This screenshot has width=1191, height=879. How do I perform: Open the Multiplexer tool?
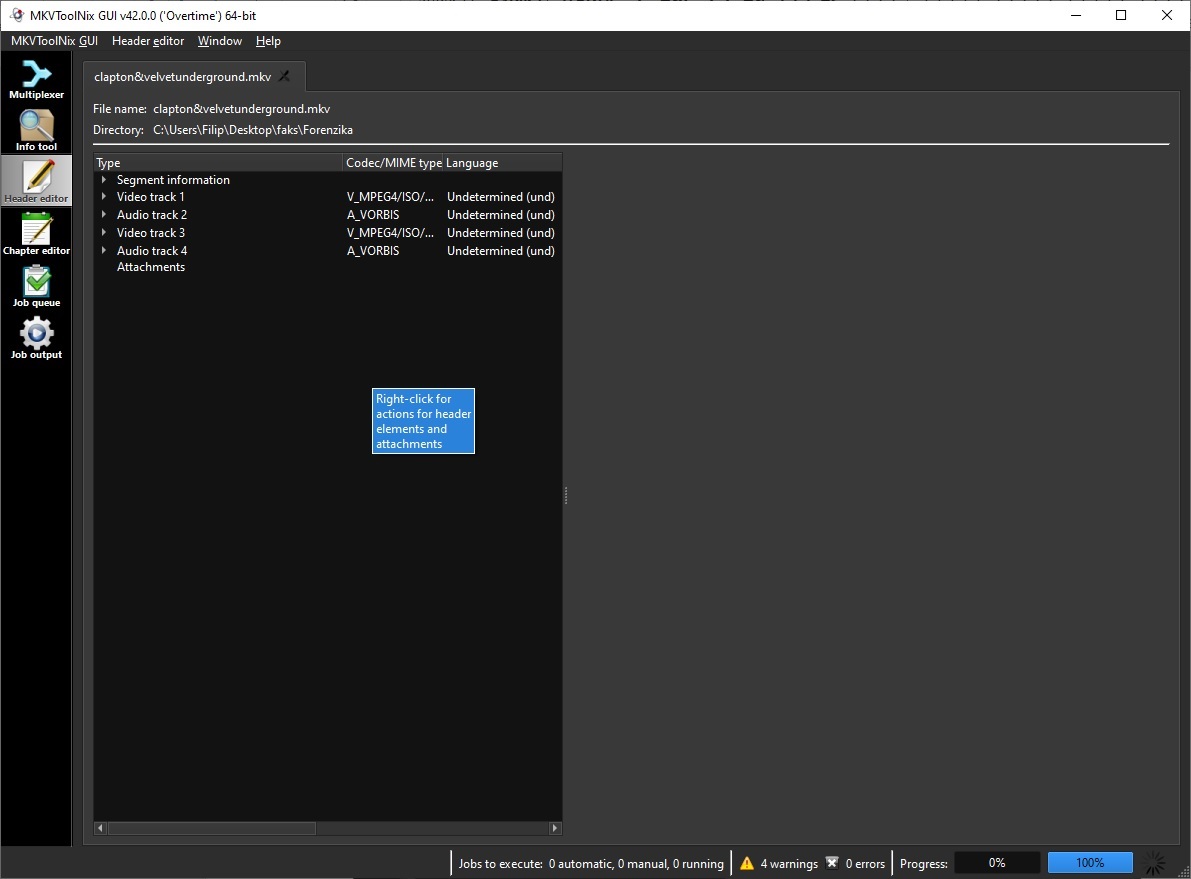coord(36,79)
